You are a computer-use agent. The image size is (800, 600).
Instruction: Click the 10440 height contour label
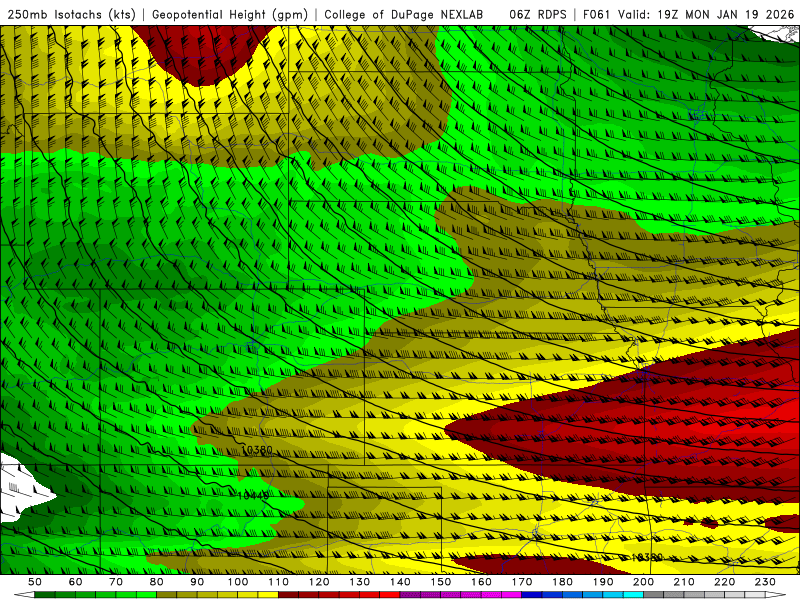[253, 495]
